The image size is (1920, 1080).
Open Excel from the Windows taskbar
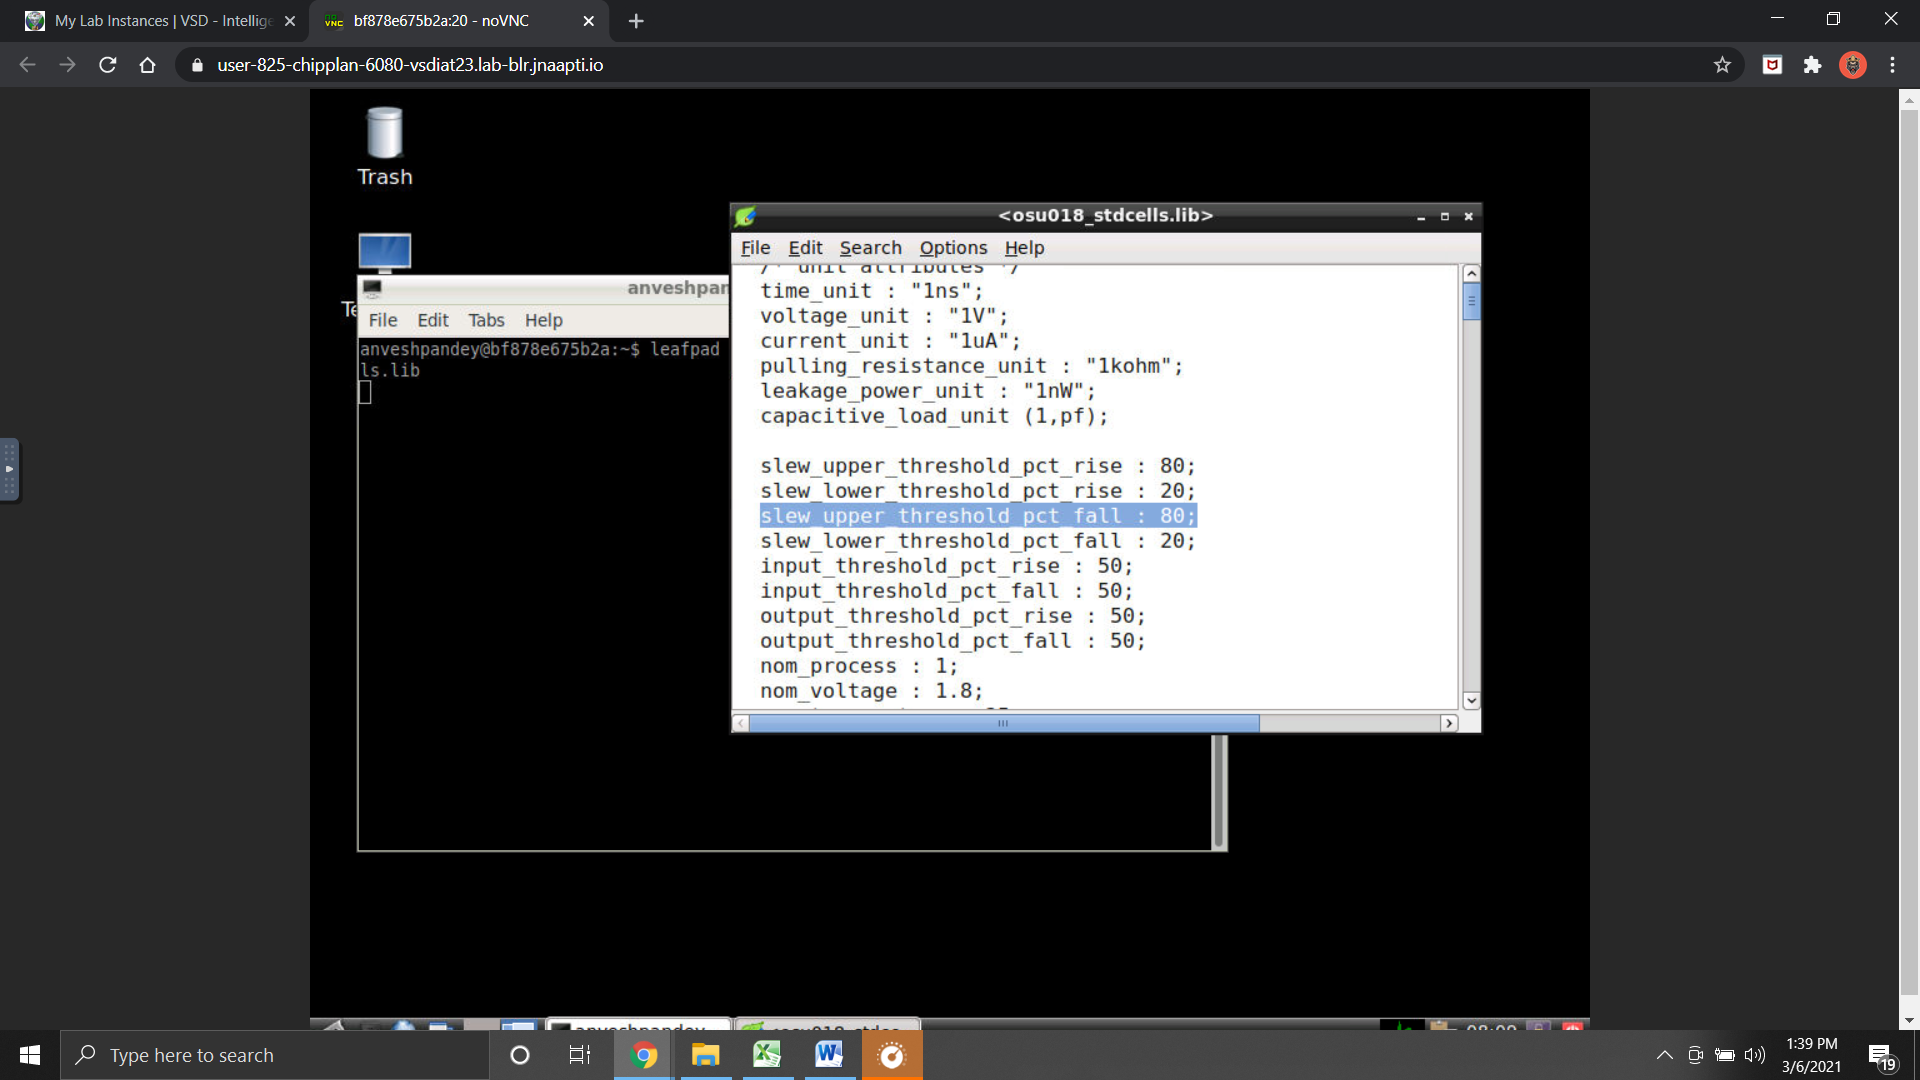pos(767,1055)
